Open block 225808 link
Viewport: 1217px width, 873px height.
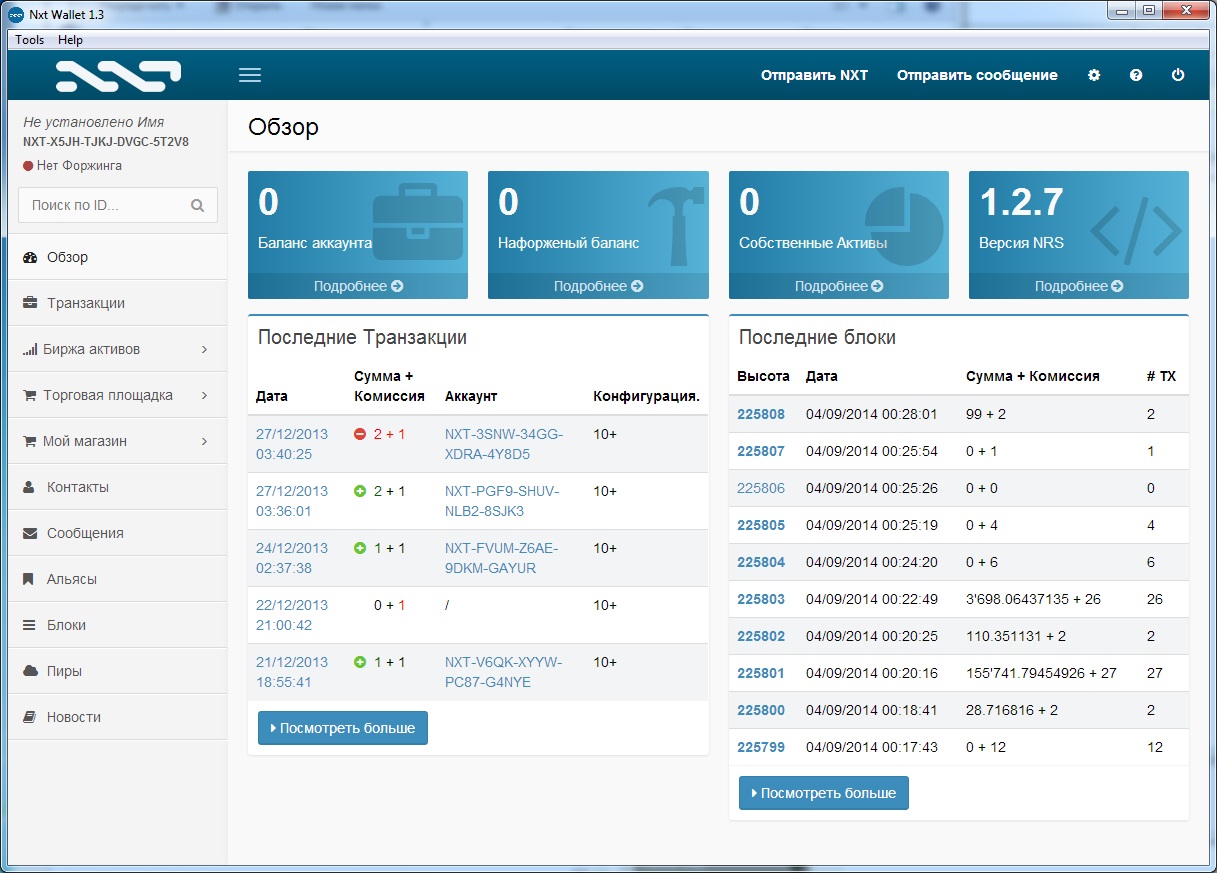coord(761,414)
